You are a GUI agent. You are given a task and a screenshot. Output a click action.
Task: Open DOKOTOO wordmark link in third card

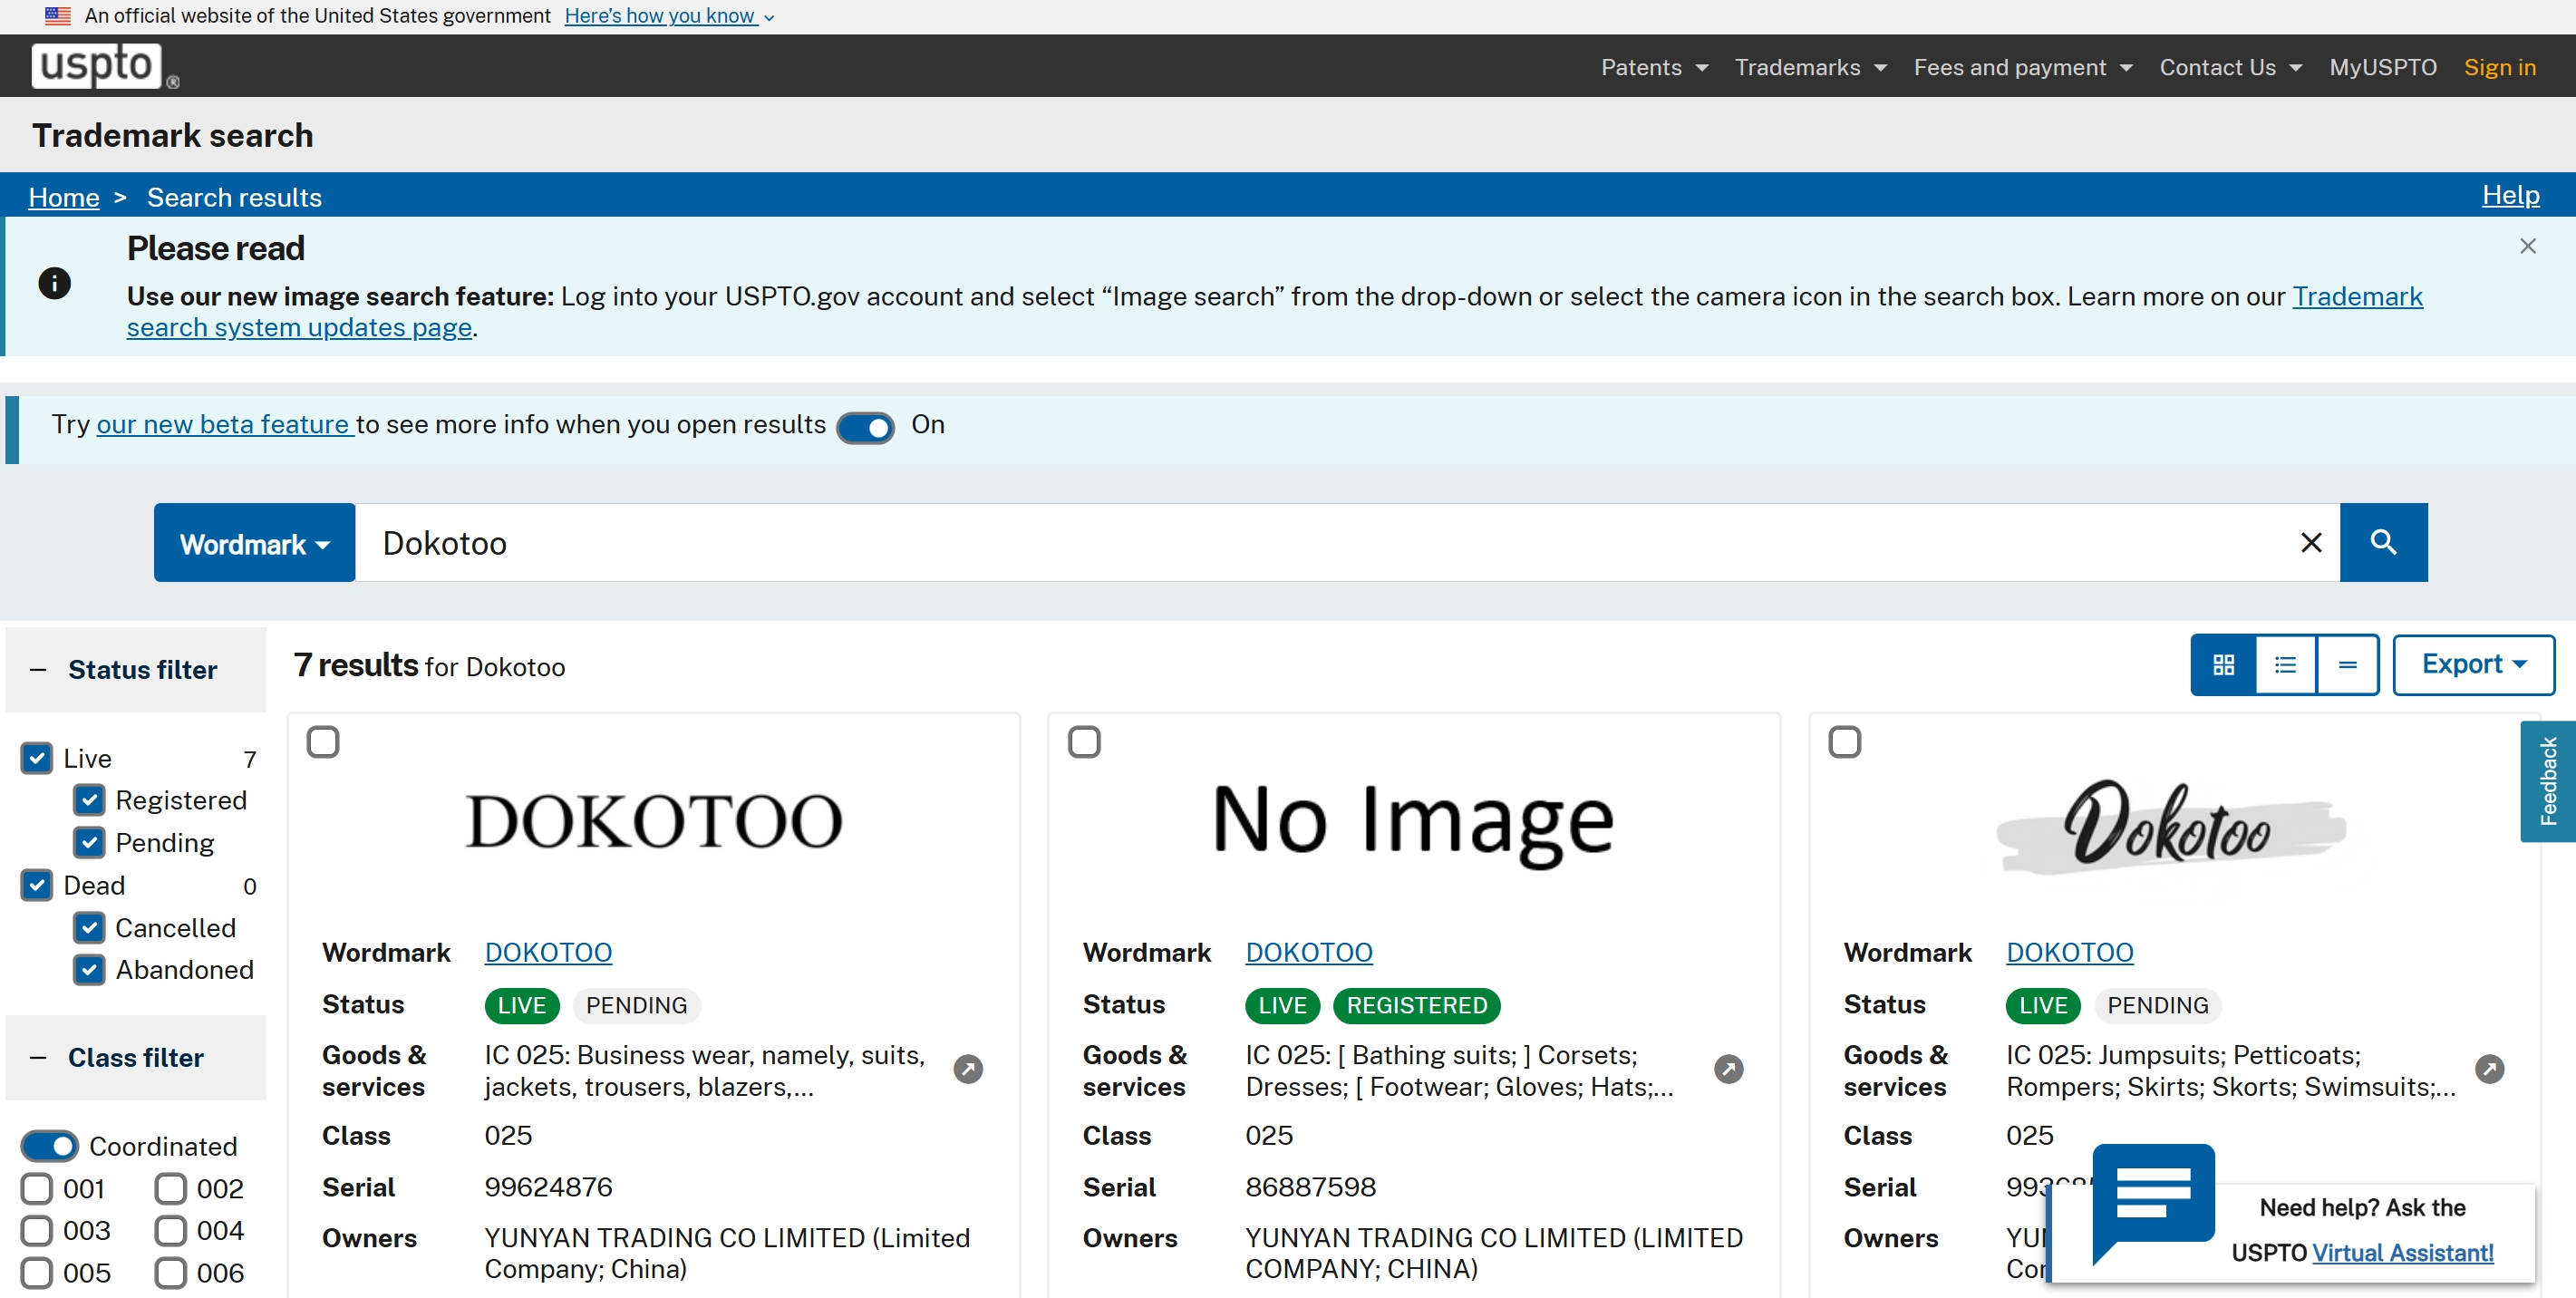2069,952
